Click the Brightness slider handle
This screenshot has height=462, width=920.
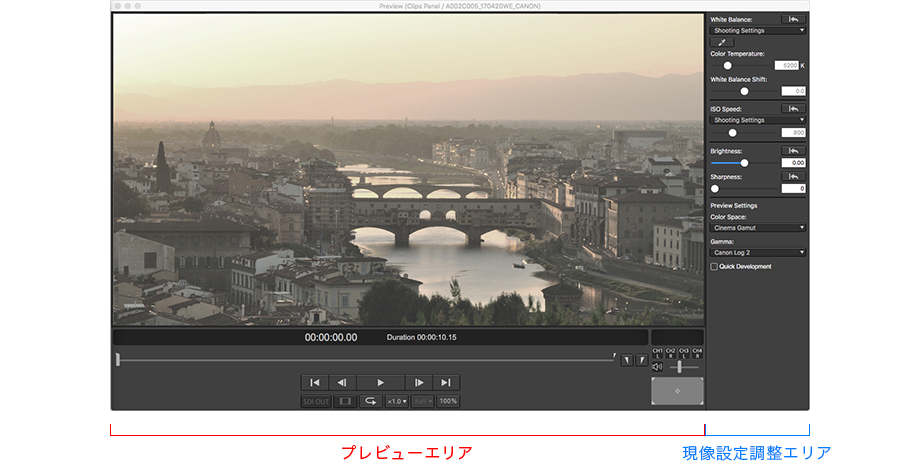click(744, 162)
